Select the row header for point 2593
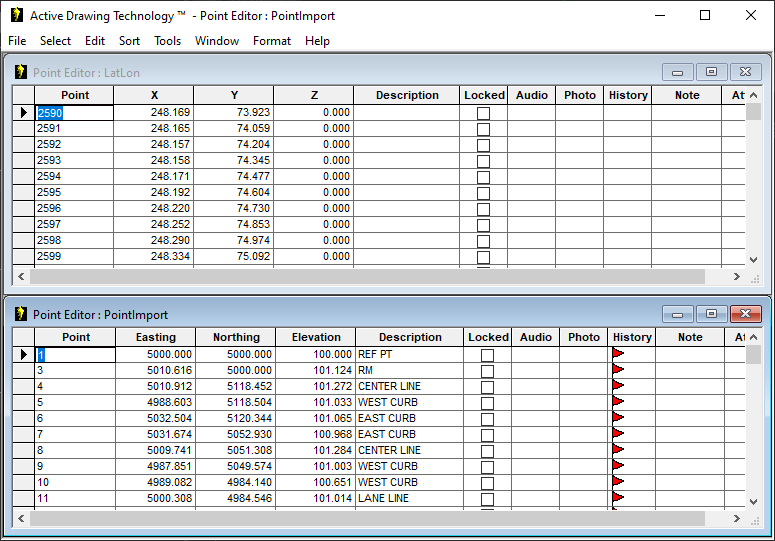The image size is (775, 541). pos(23,161)
